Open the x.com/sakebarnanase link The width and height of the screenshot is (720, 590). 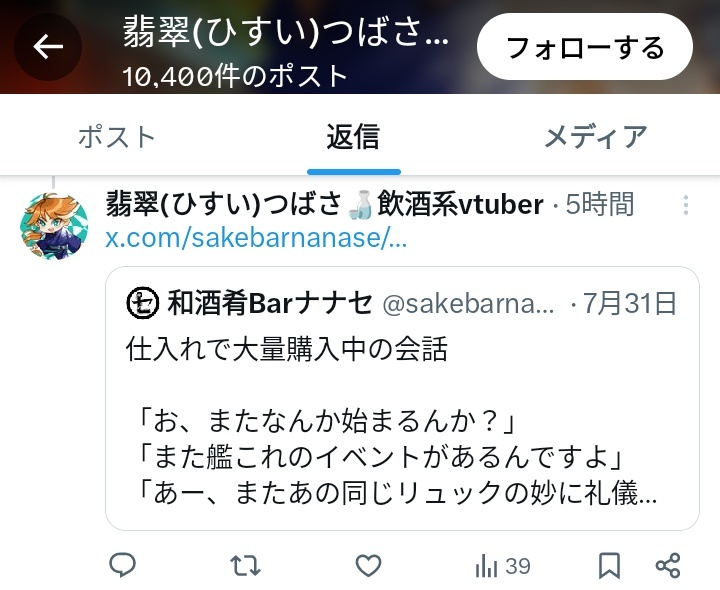tap(256, 238)
